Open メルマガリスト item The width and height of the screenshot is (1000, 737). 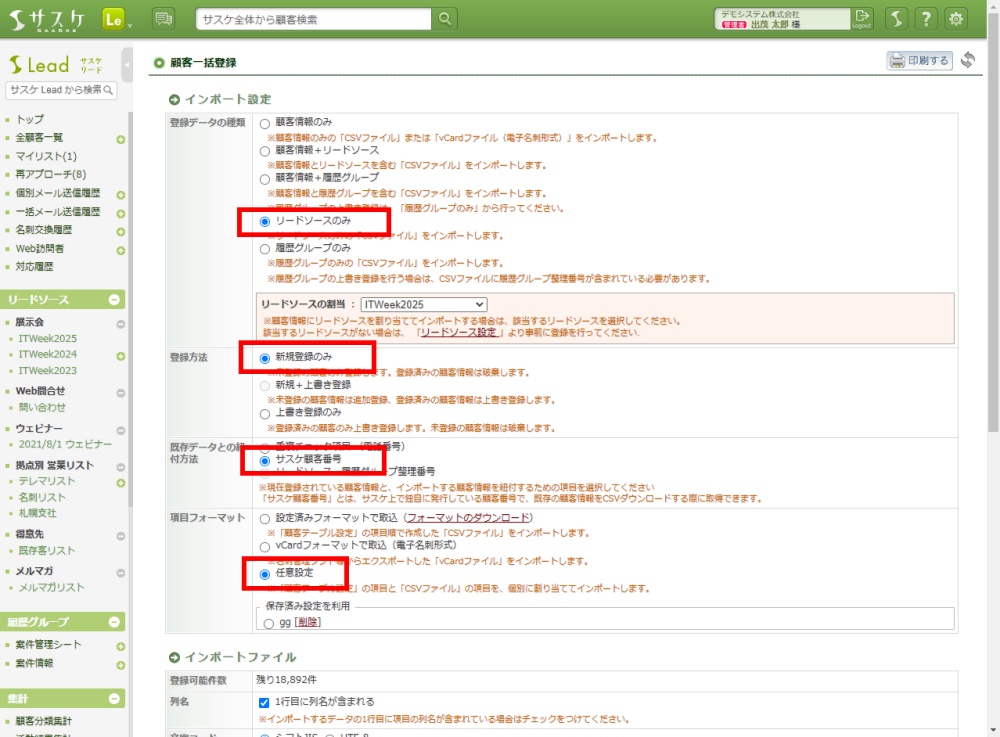pyautogui.click(x=52, y=587)
